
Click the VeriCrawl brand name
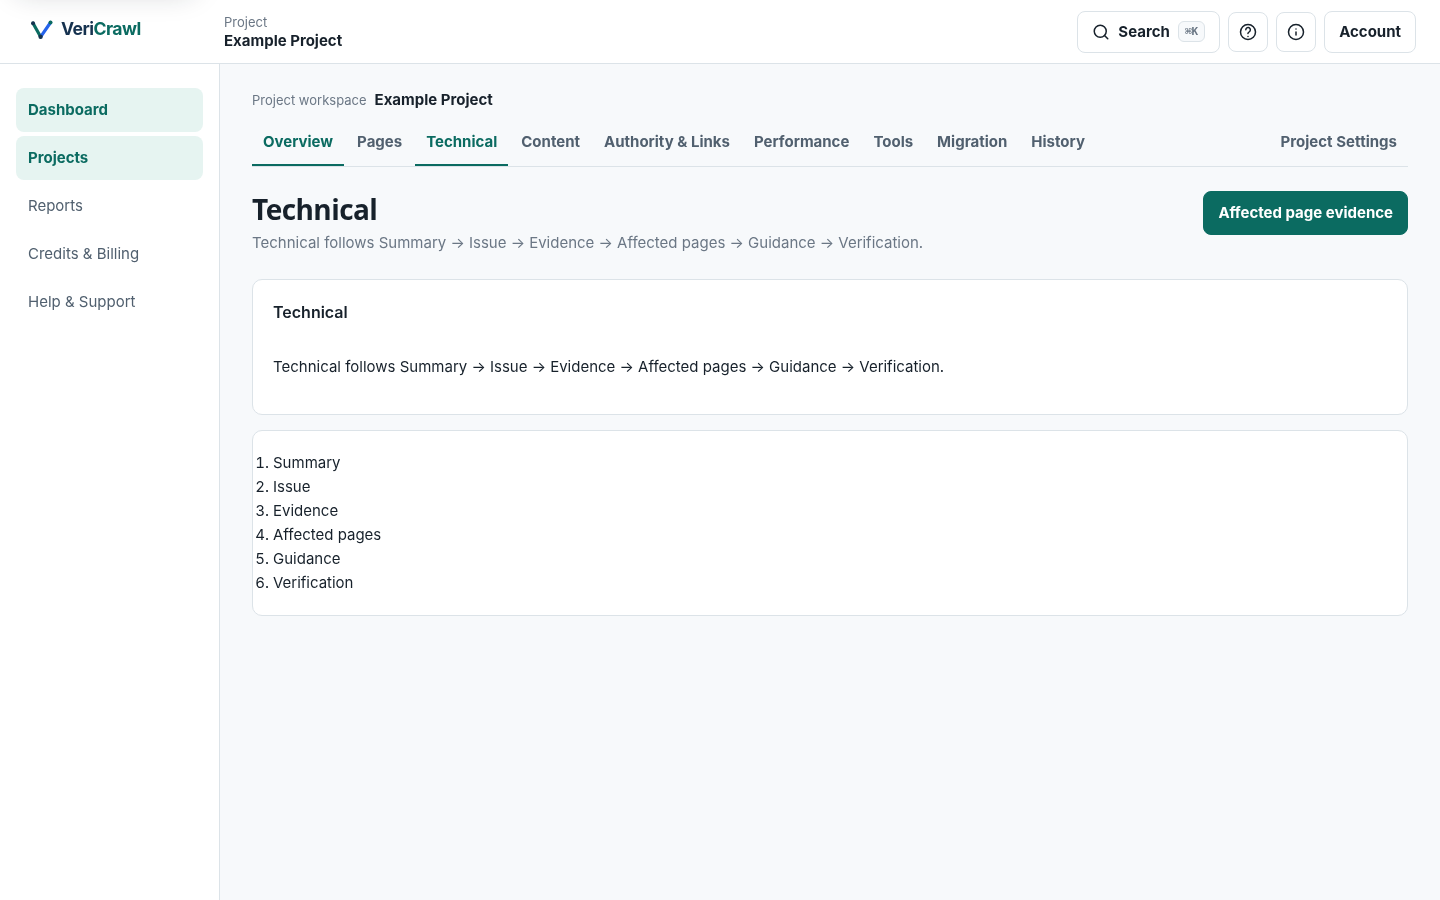click(101, 29)
